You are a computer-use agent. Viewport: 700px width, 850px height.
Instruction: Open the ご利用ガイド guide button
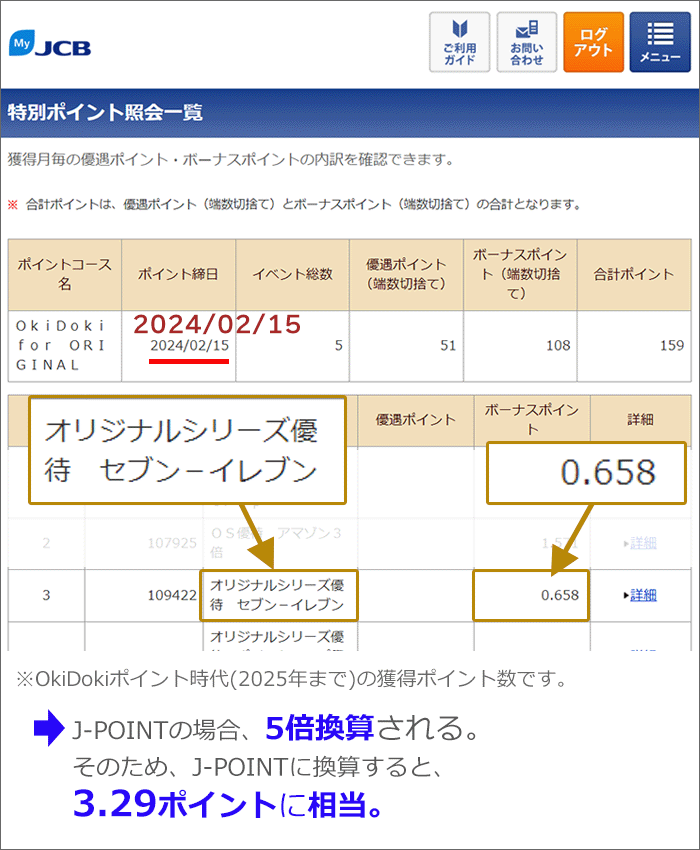(x=460, y=42)
